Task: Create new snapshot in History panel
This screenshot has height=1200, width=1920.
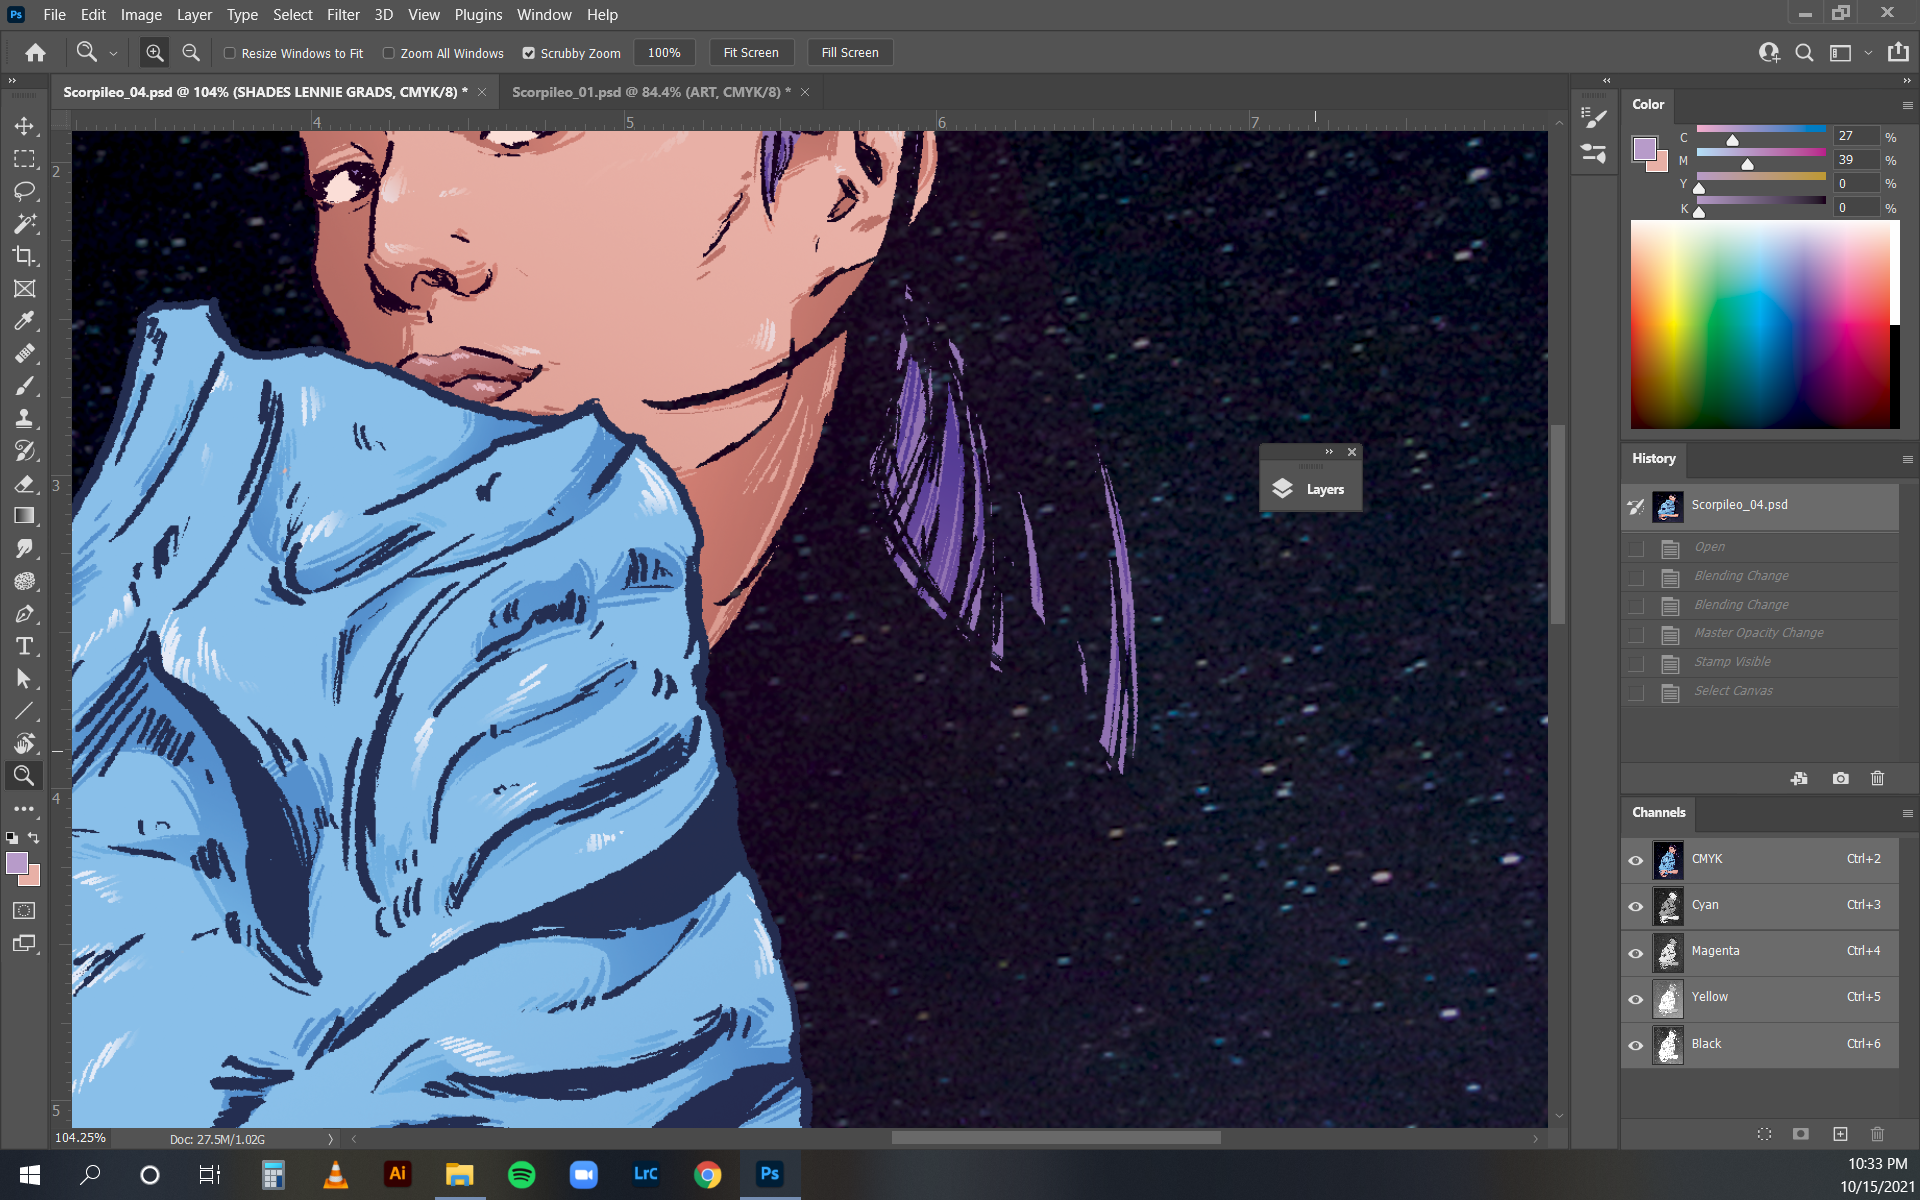Action: click(1840, 778)
